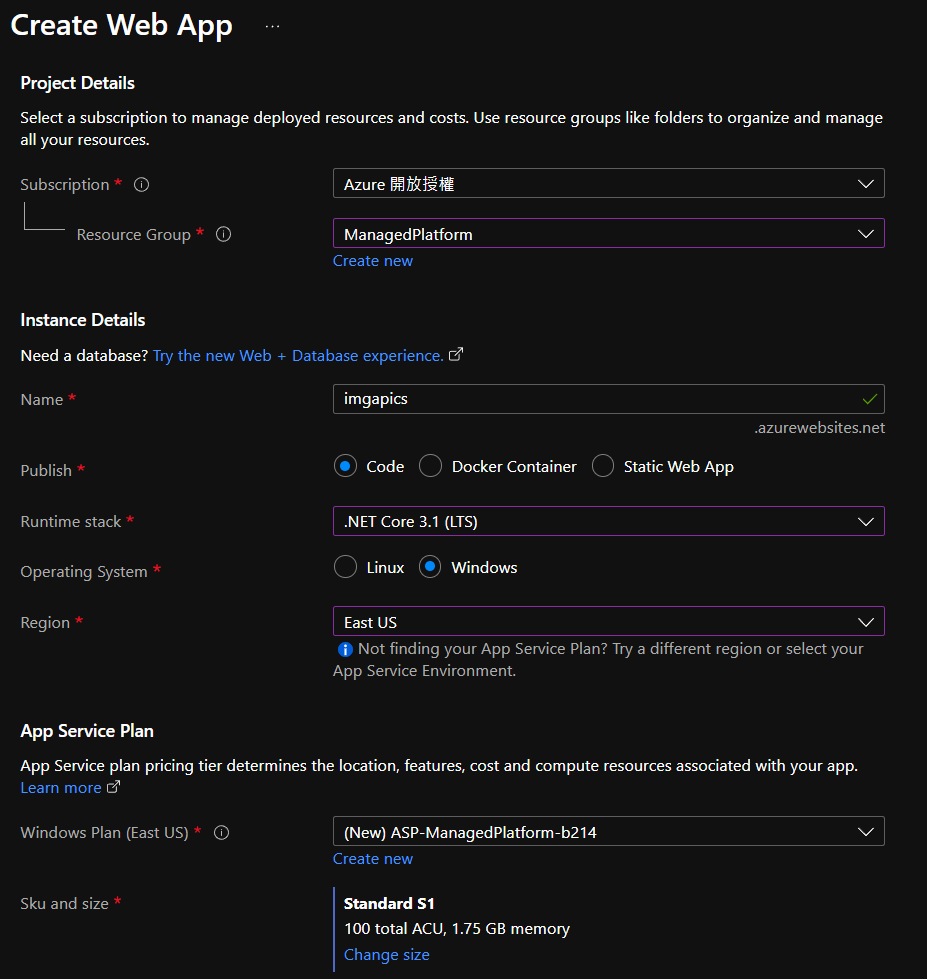Select Windows as the operating system
Screen dimensions: 927x979
pos(430,567)
